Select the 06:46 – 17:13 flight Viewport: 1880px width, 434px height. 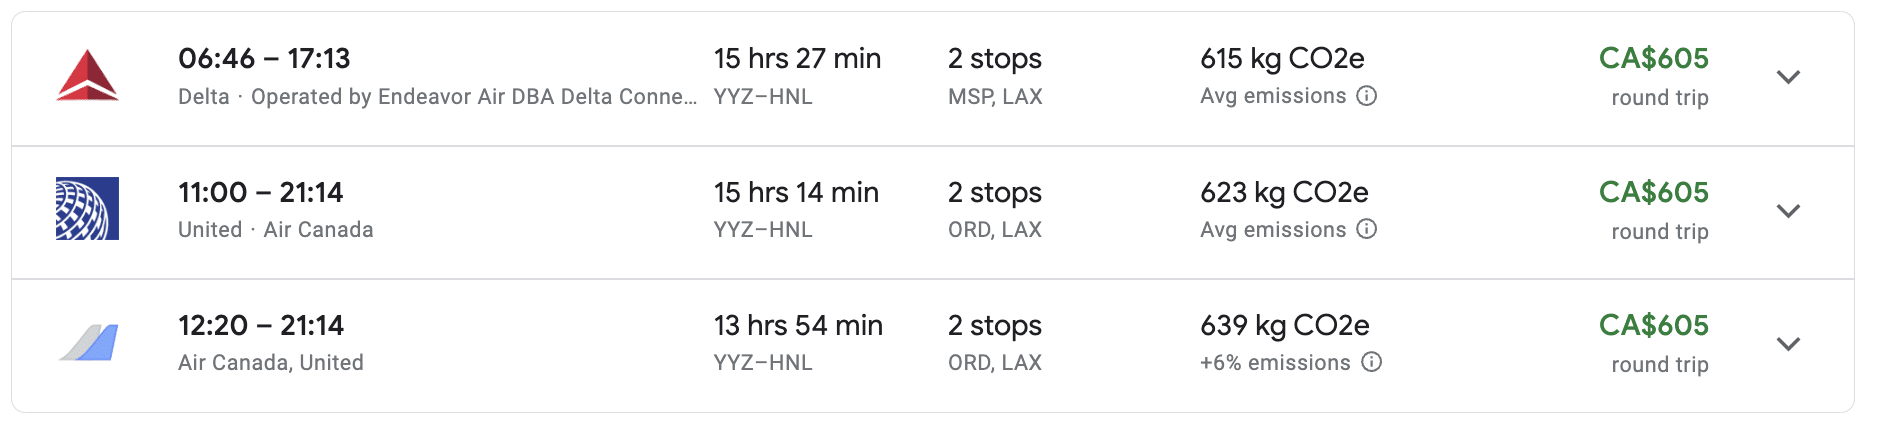click(x=264, y=59)
